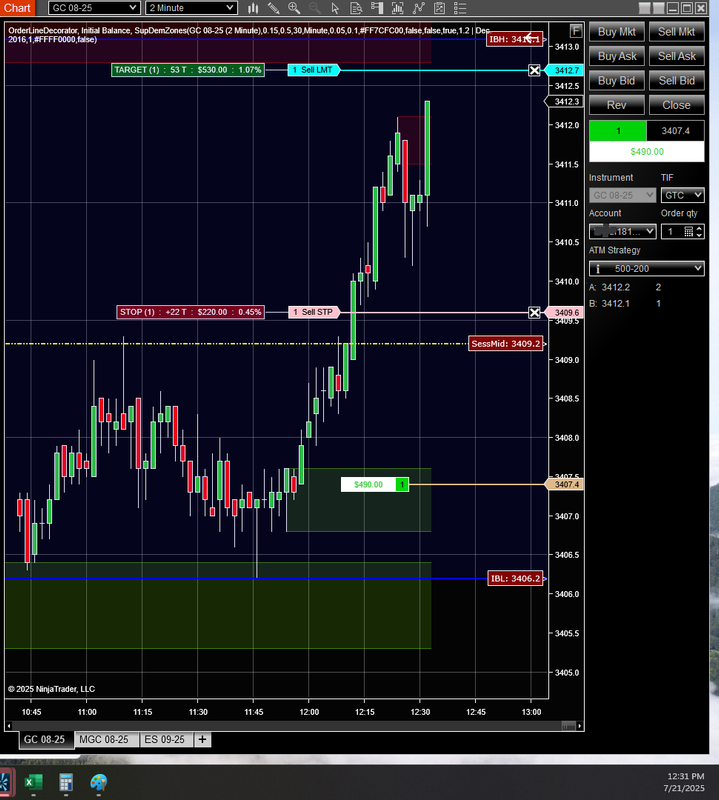This screenshot has width=719, height=800.
Task: Click the Sell Mkt button
Action: pos(676,32)
